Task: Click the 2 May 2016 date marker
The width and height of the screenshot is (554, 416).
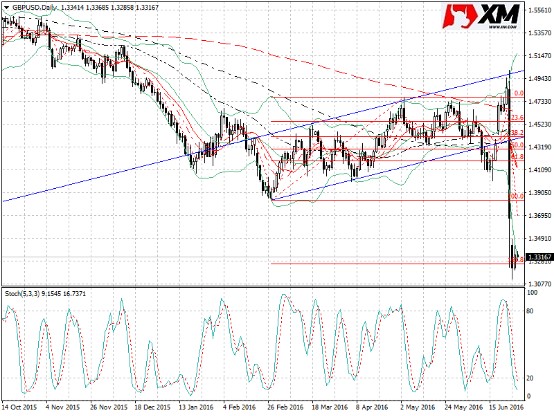Action: tap(418, 407)
